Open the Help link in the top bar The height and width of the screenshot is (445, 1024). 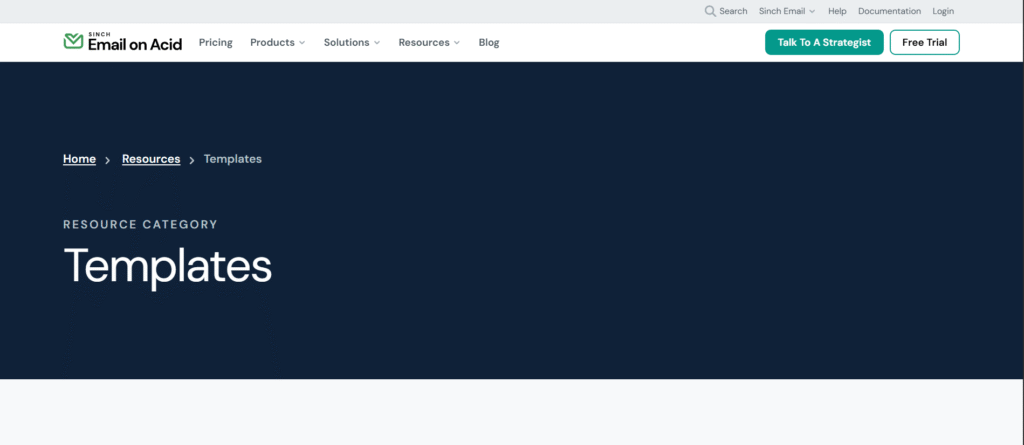837,11
